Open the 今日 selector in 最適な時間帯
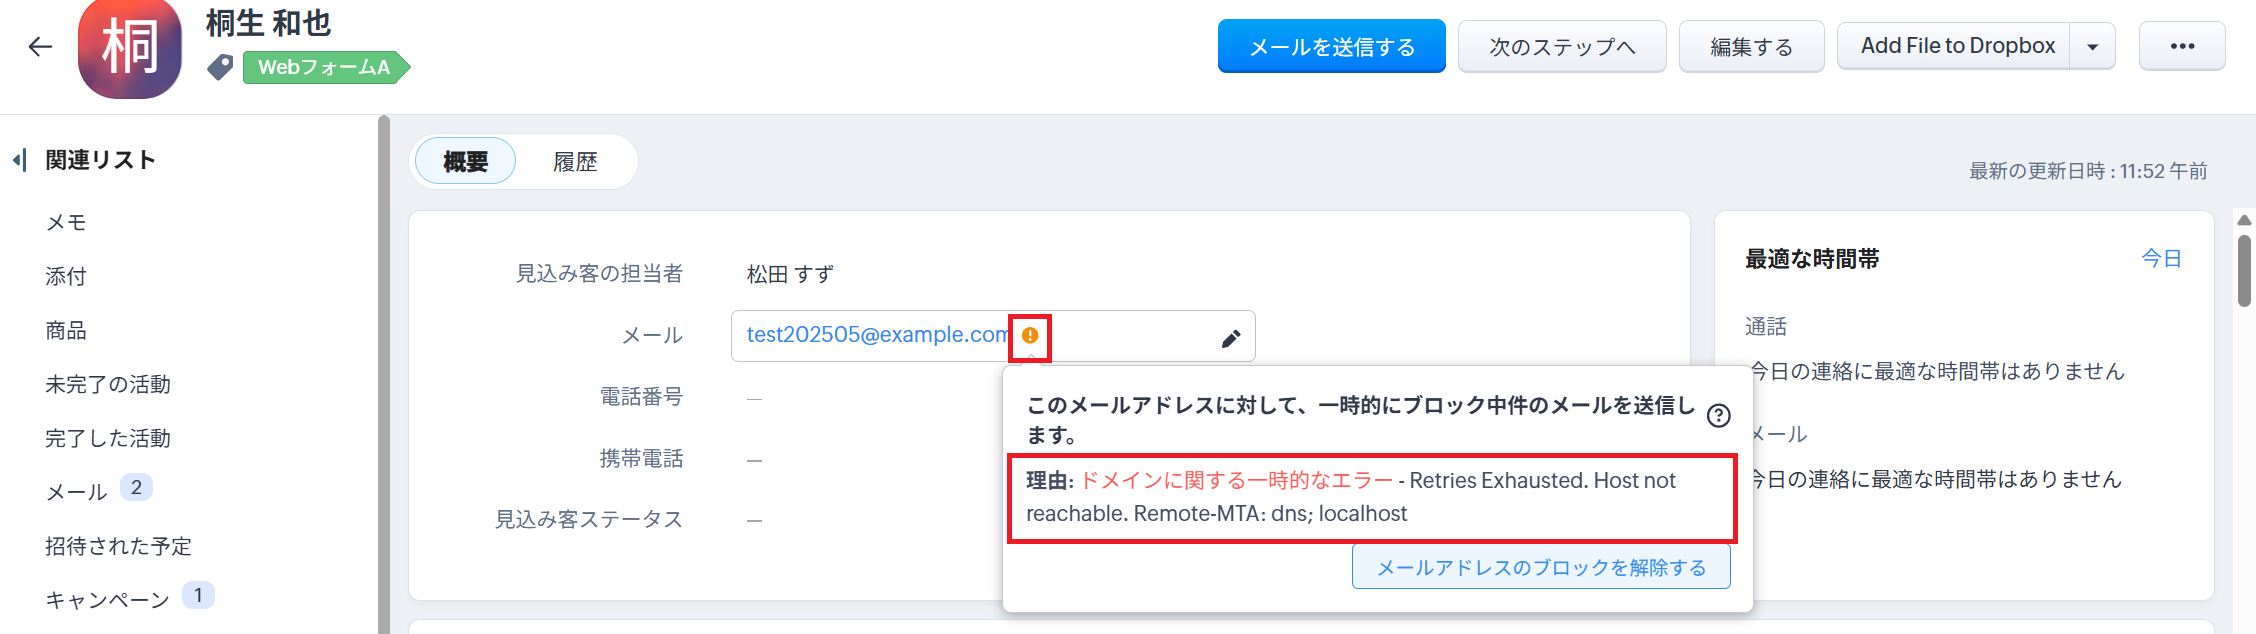This screenshot has width=2256, height=634. pyautogui.click(x=2160, y=259)
